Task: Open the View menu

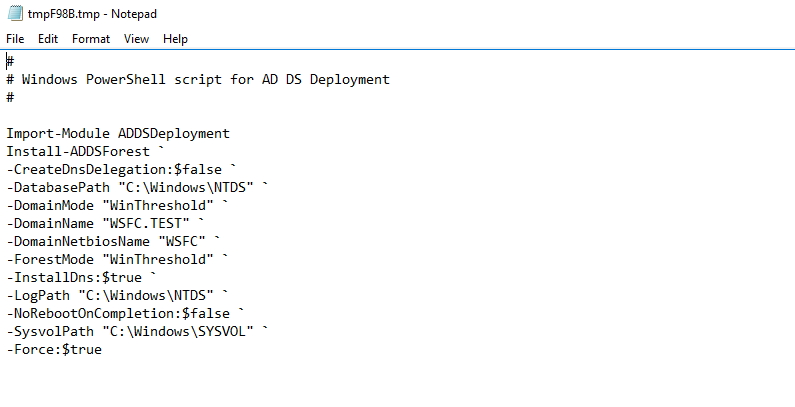Action: [136, 39]
